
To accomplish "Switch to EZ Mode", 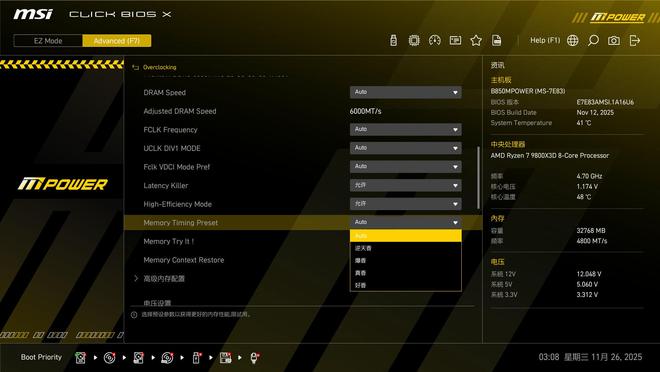I will pyautogui.click(x=48, y=41).
